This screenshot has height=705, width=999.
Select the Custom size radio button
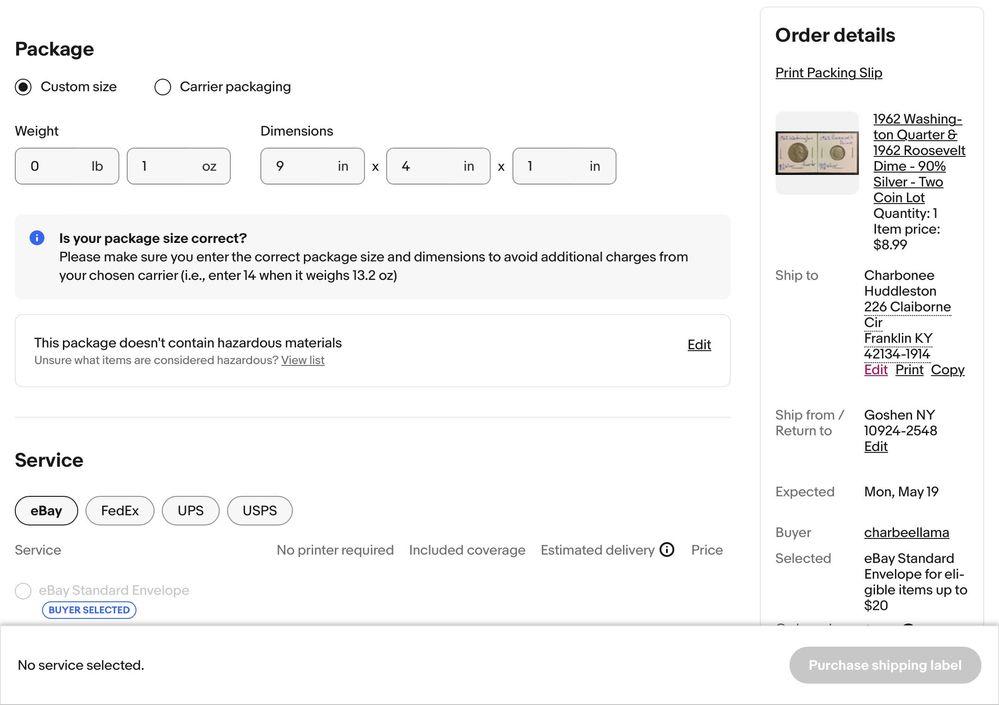(23, 87)
